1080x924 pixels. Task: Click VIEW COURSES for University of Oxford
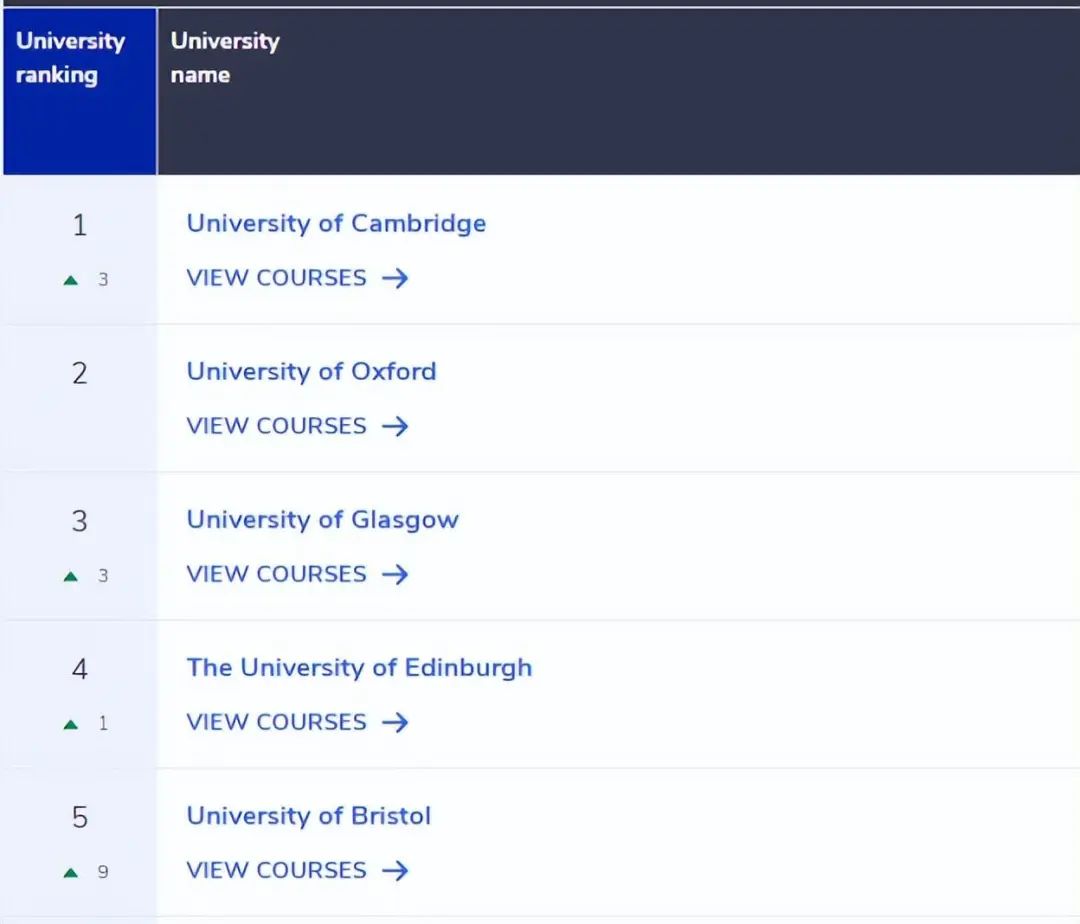277,426
